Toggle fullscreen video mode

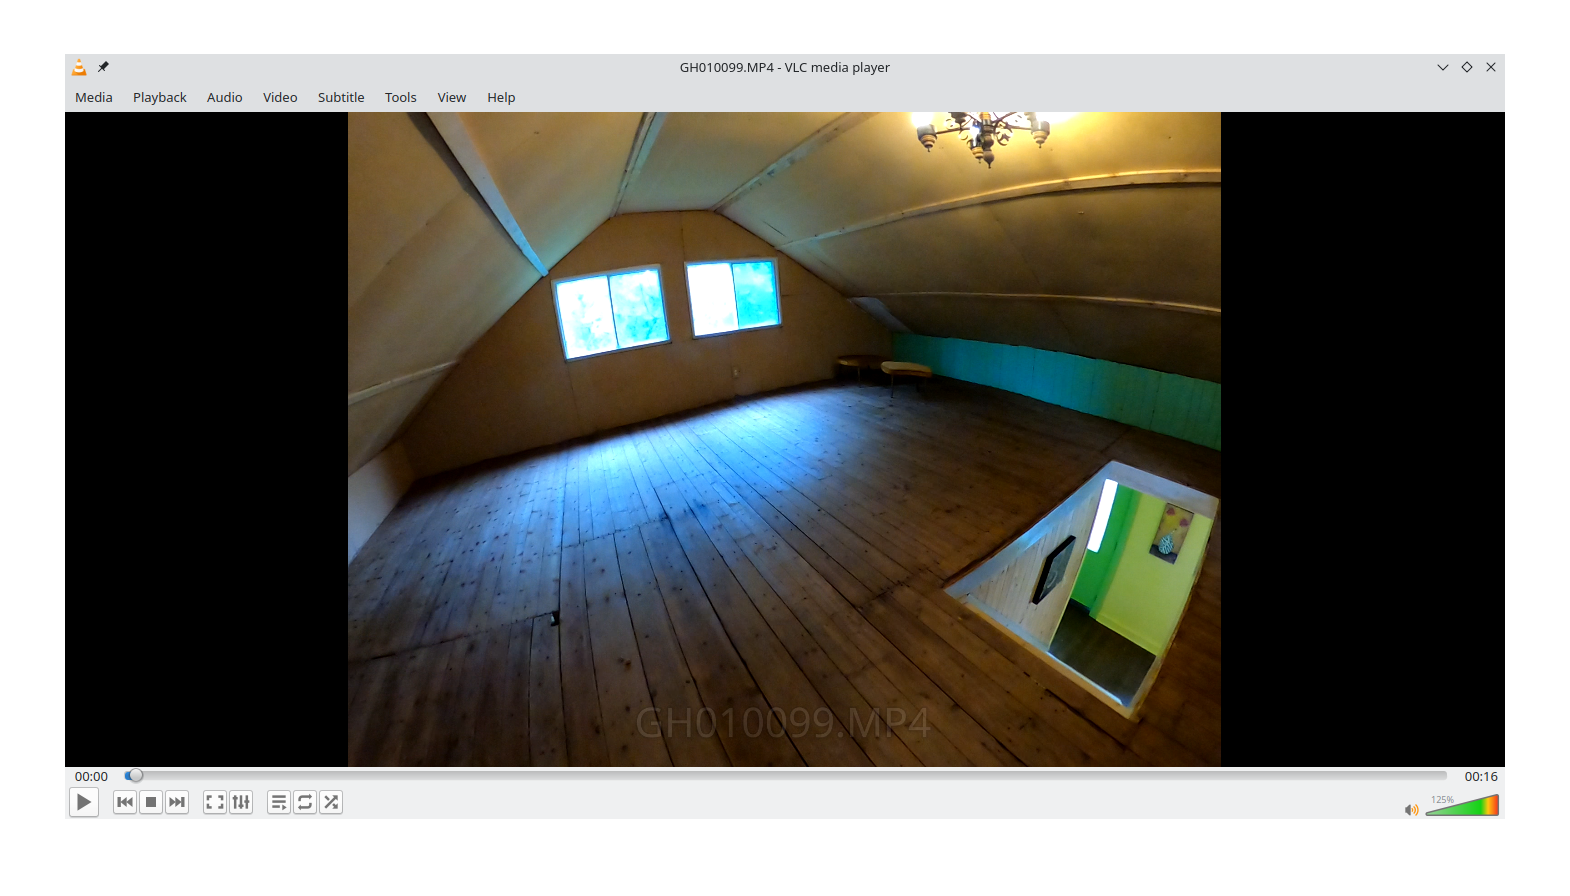click(215, 802)
